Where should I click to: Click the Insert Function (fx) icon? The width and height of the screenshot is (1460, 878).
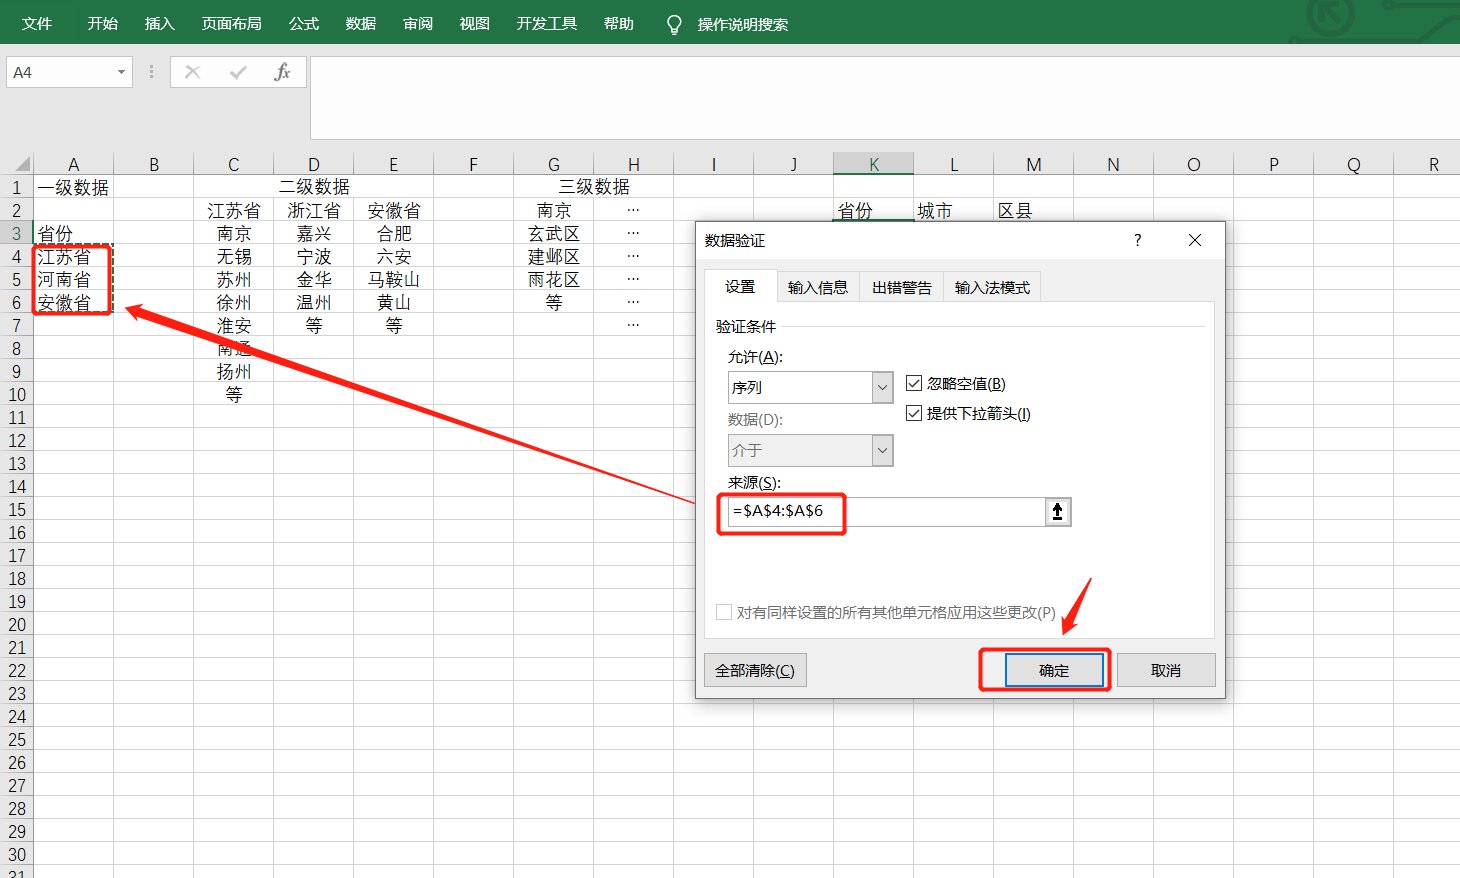tap(283, 71)
